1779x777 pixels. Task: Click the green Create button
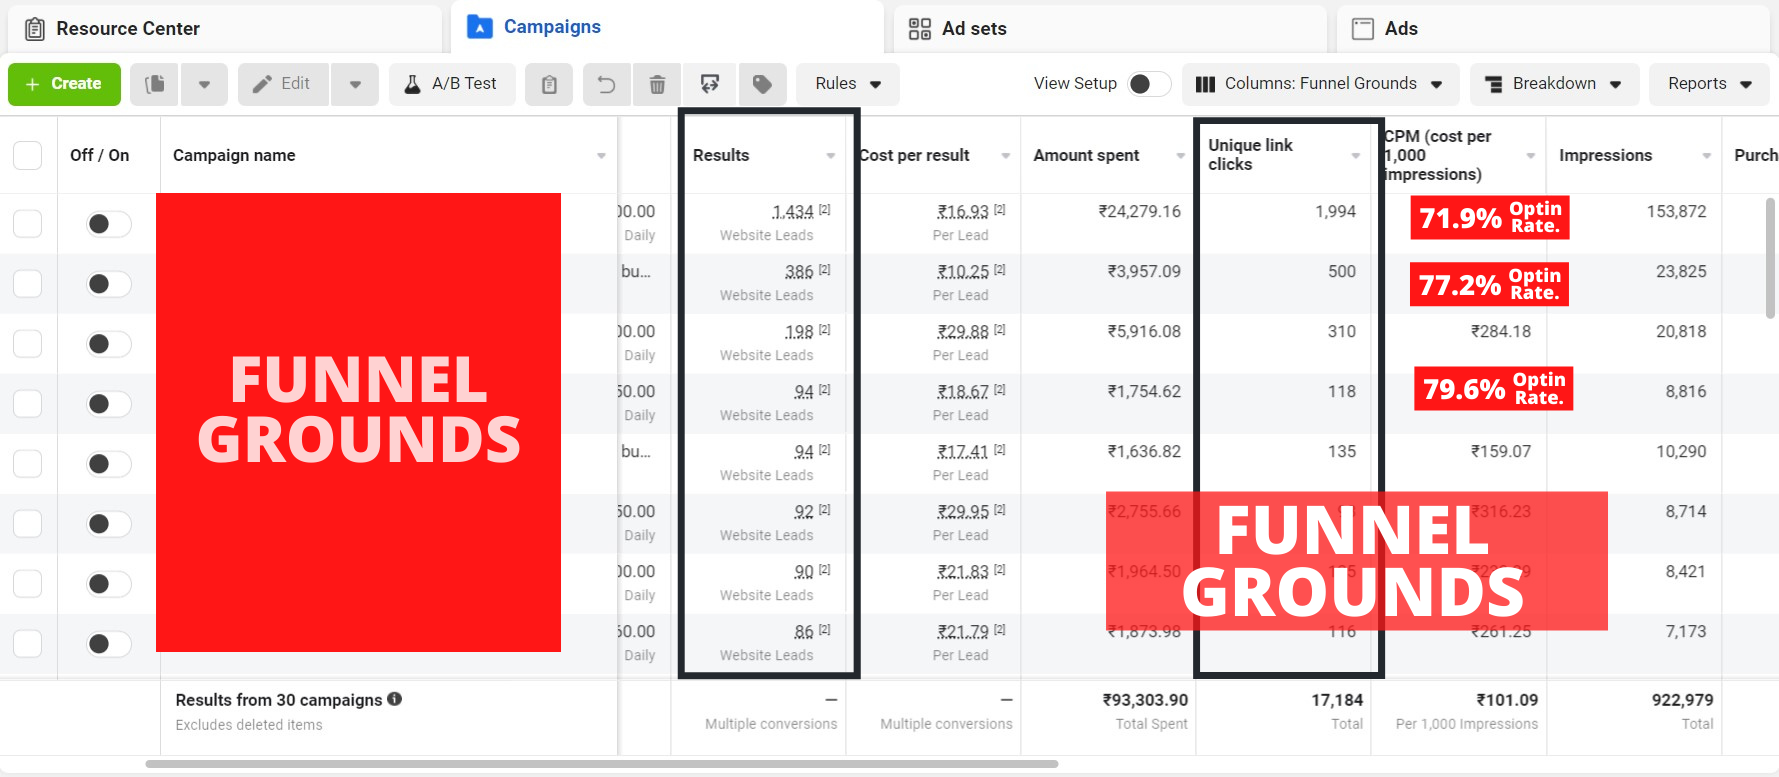(64, 84)
